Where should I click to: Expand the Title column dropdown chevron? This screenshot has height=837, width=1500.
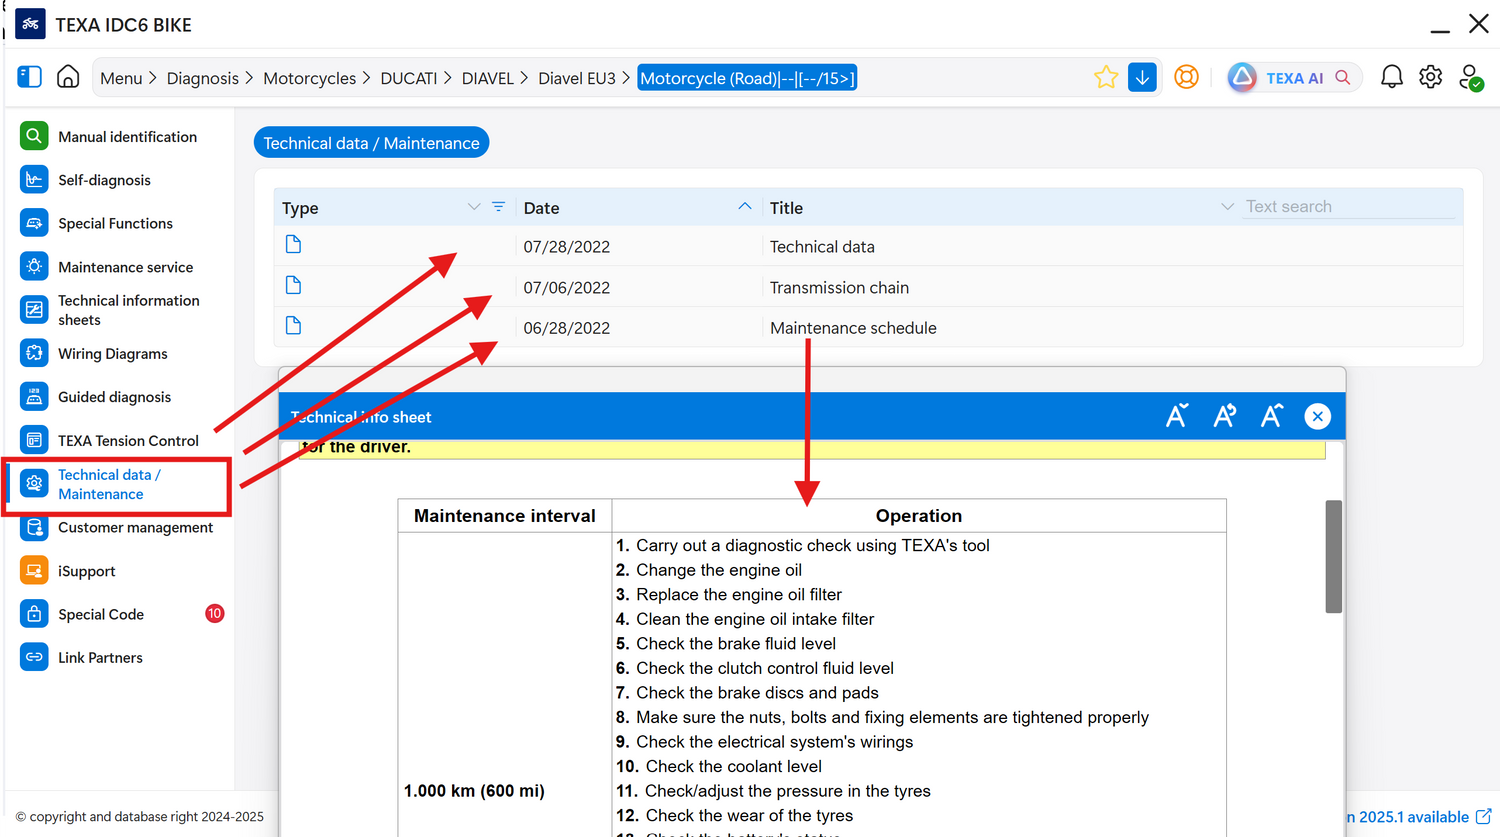(1227, 207)
